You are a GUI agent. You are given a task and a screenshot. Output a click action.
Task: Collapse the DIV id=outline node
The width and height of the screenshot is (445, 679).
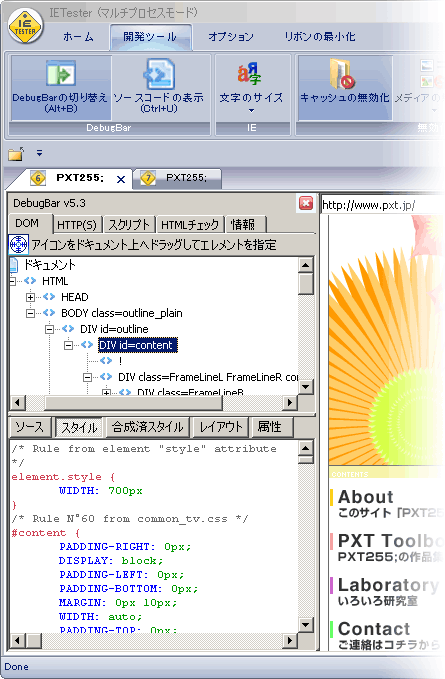point(49,329)
